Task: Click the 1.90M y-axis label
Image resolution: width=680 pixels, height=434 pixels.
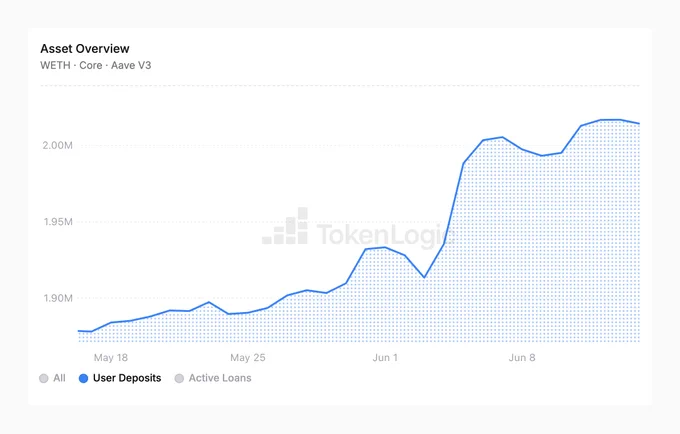Action: point(58,298)
